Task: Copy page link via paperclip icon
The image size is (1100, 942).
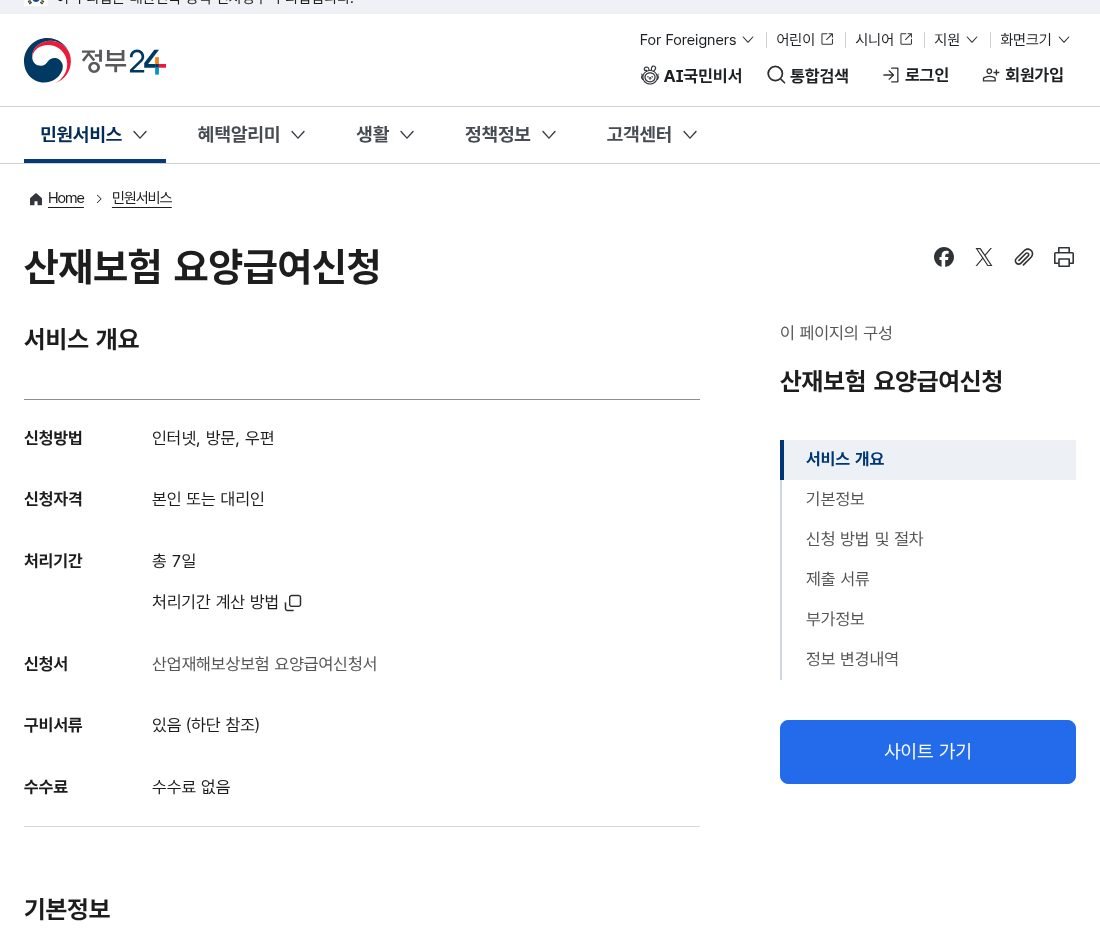Action: (x=1024, y=257)
